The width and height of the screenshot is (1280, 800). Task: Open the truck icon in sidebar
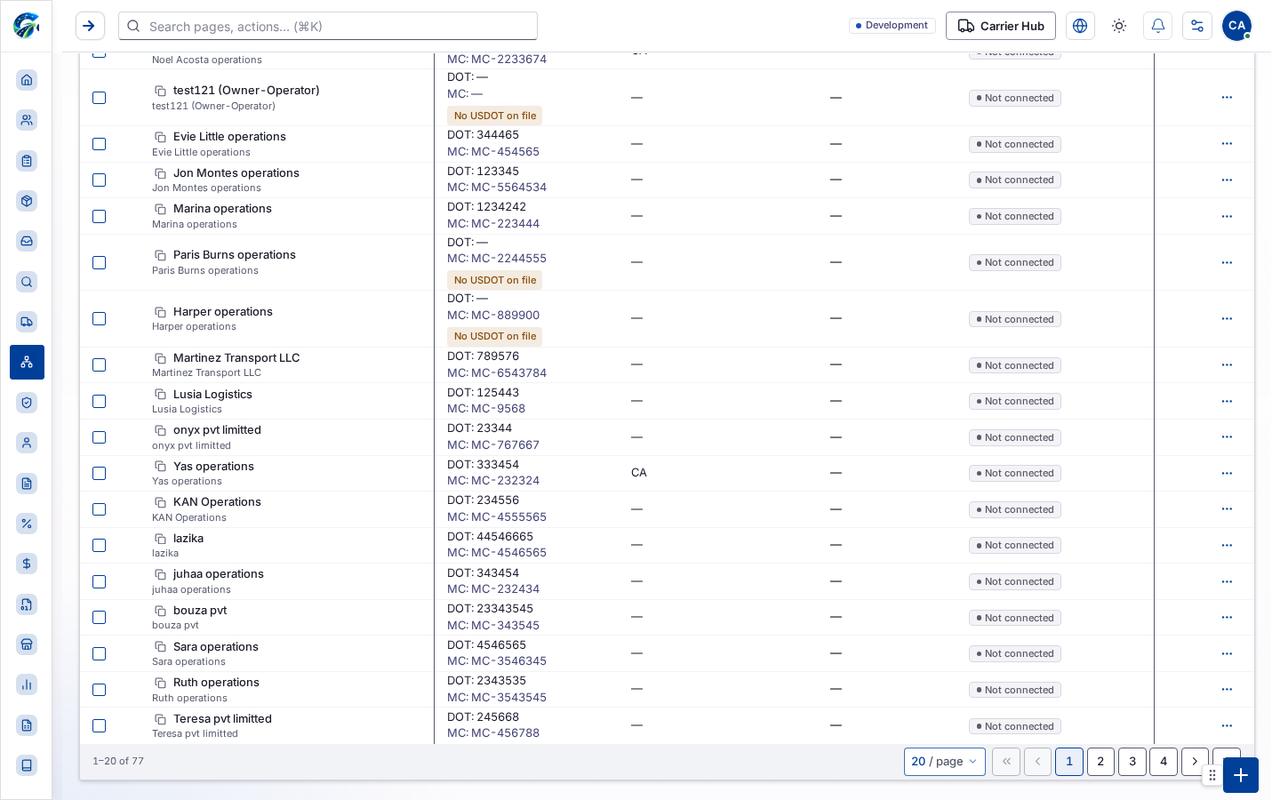click(27, 322)
